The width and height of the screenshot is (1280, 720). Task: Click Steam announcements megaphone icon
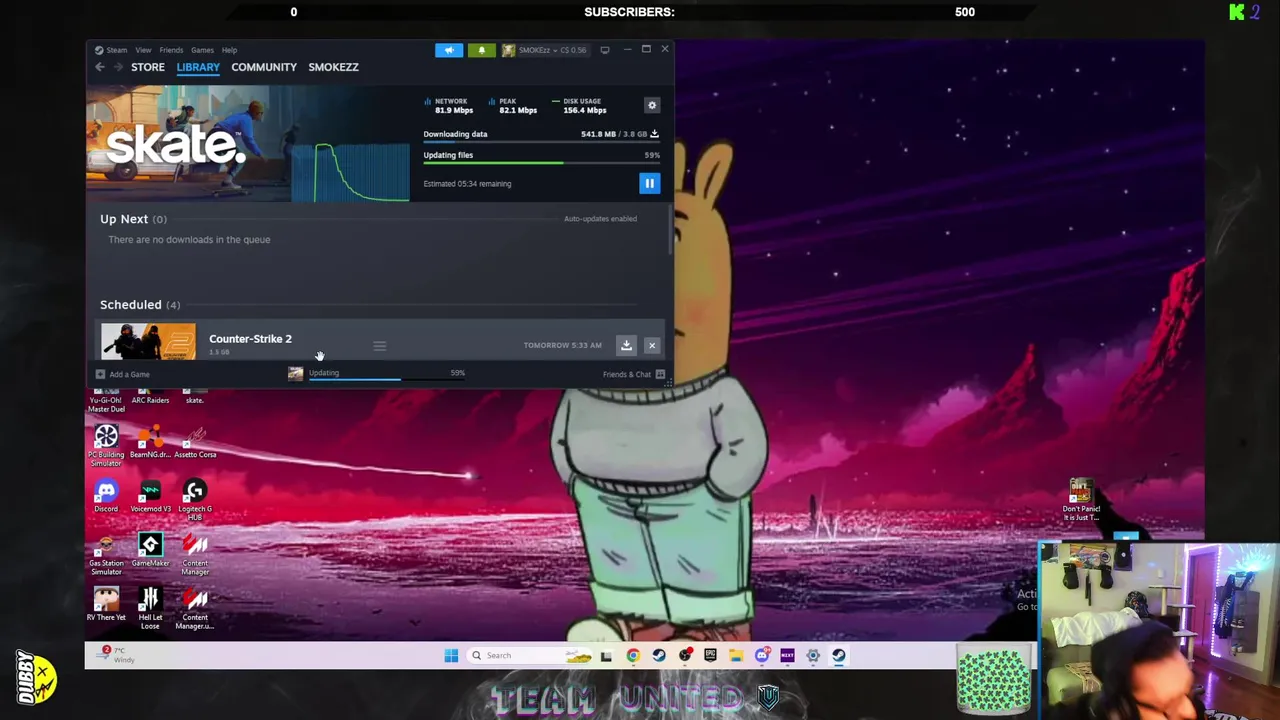click(449, 50)
